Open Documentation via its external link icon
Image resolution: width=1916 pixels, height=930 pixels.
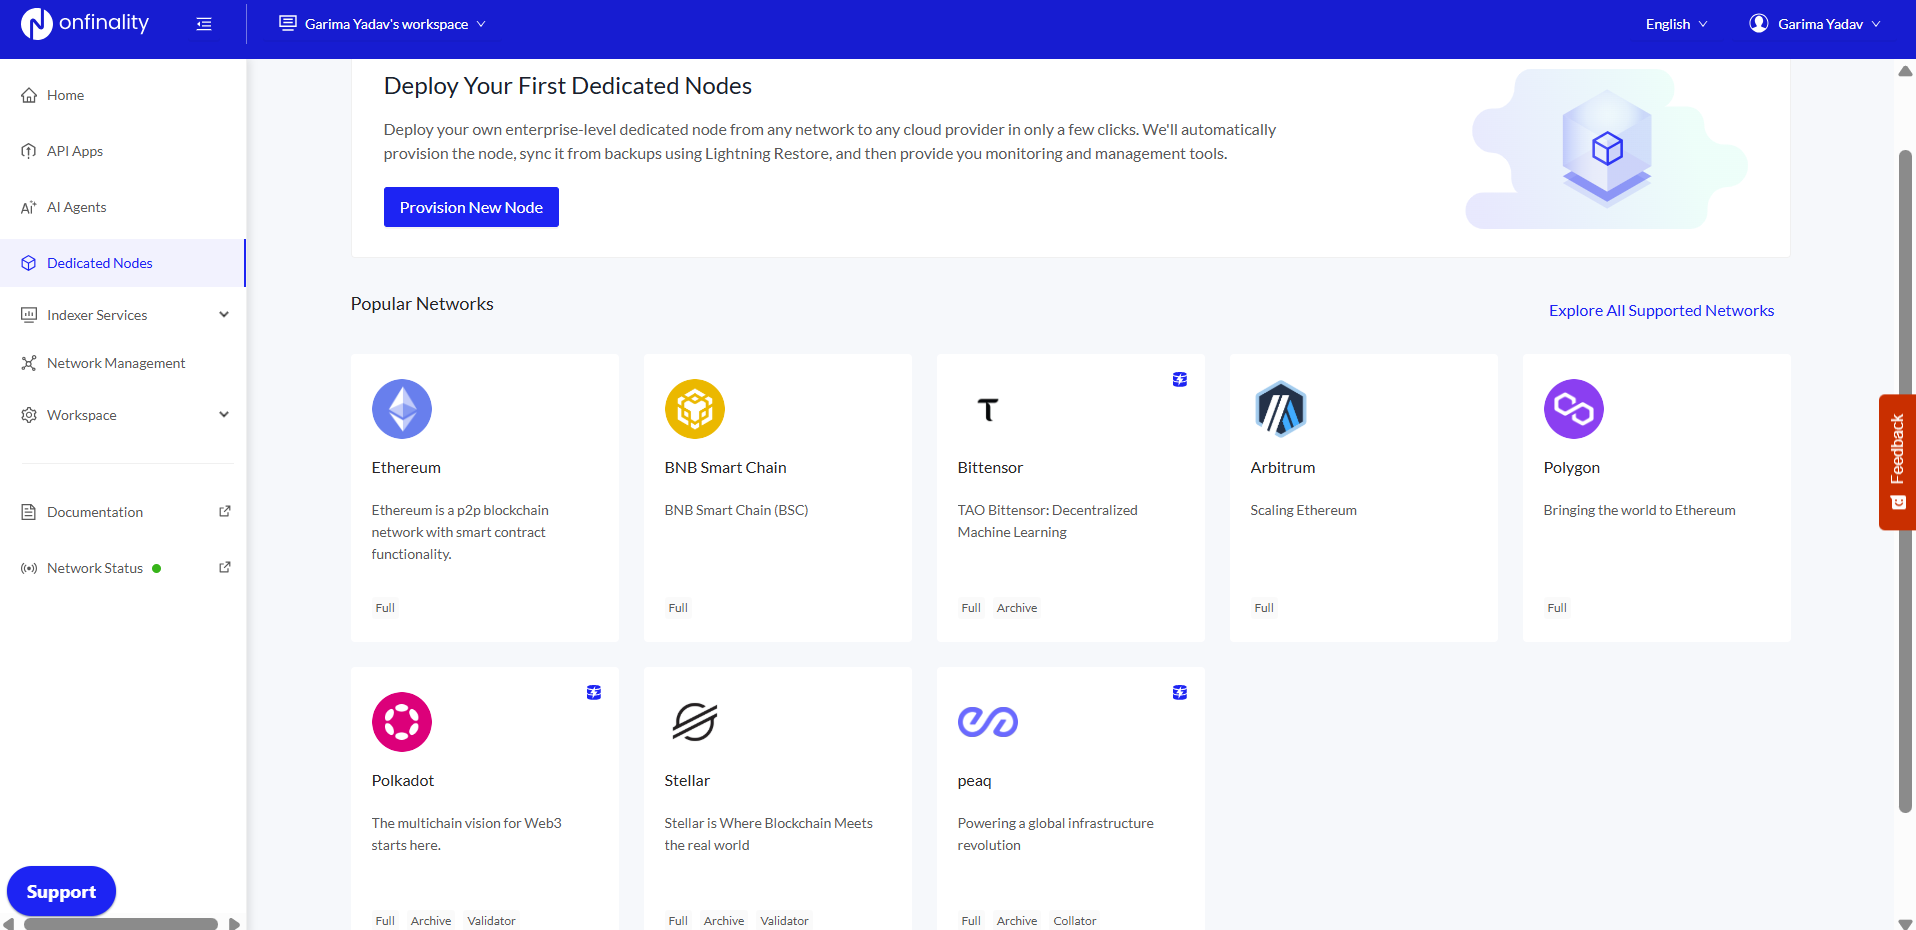tap(225, 511)
